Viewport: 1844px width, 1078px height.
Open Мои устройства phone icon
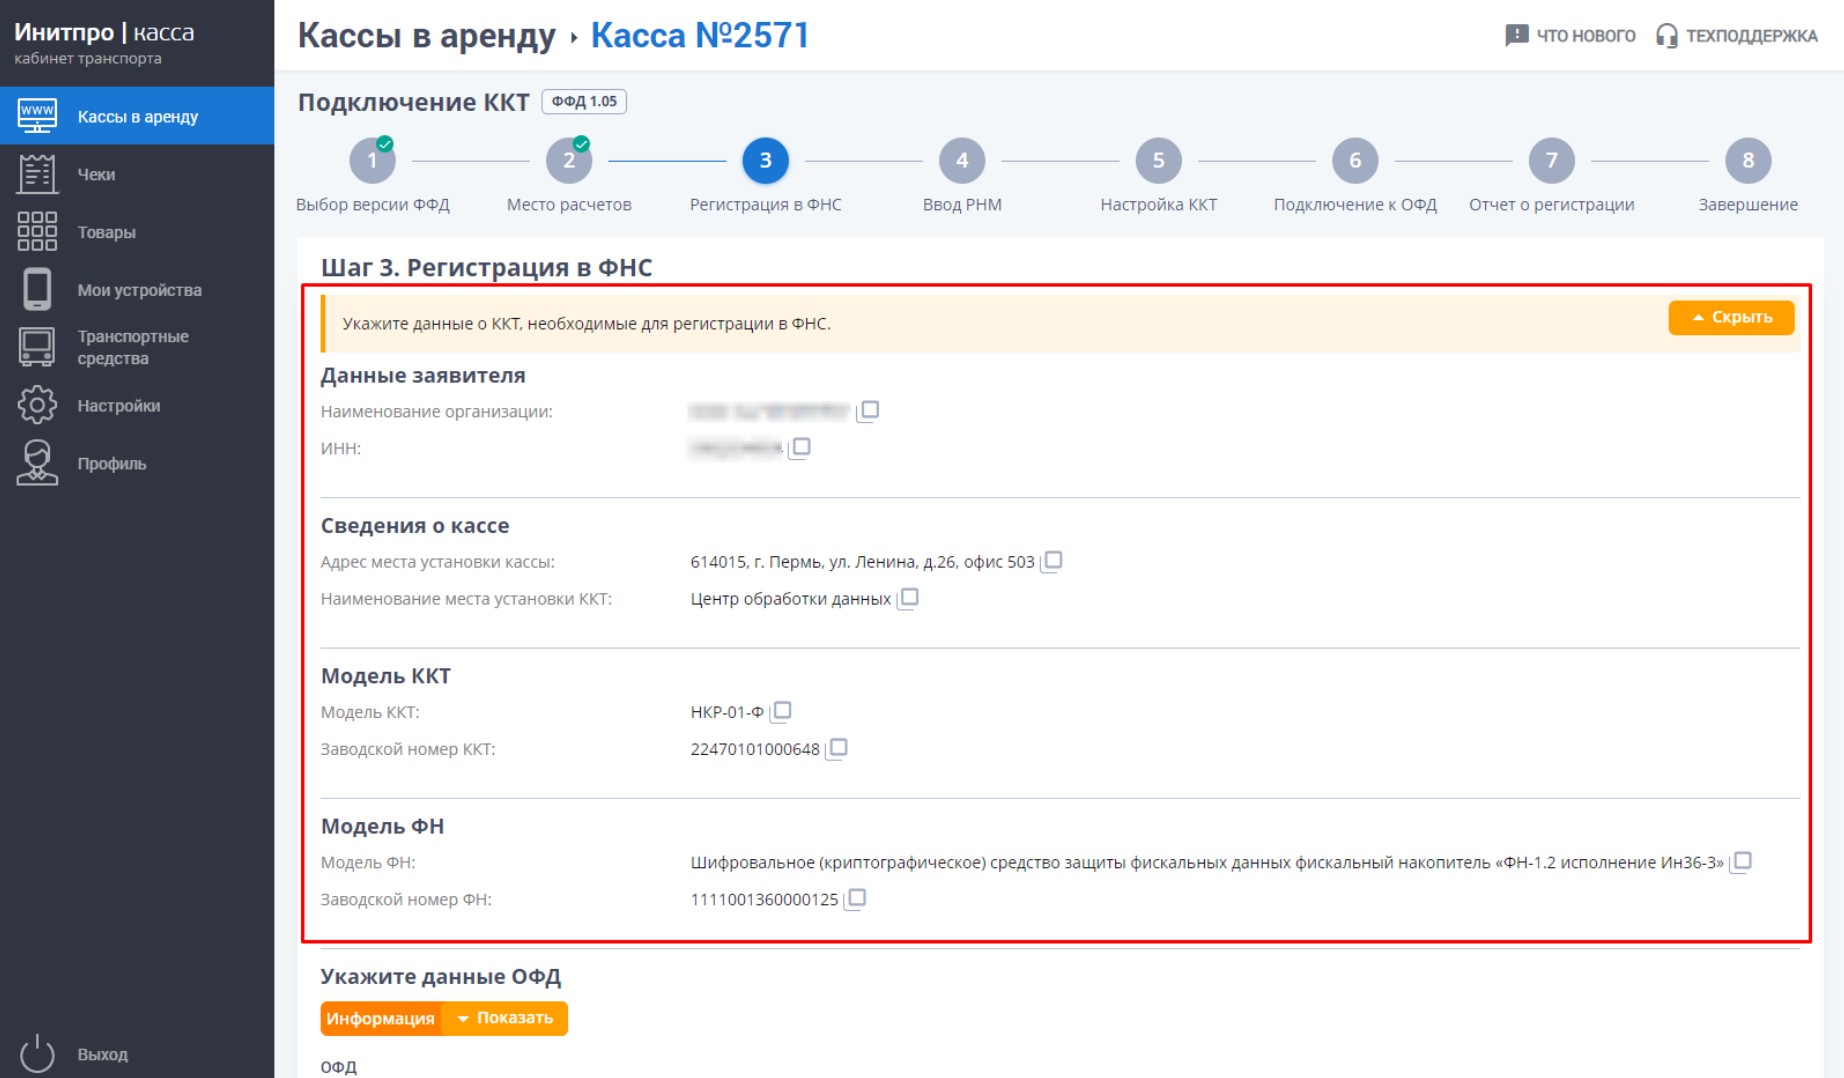(x=37, y=289)
